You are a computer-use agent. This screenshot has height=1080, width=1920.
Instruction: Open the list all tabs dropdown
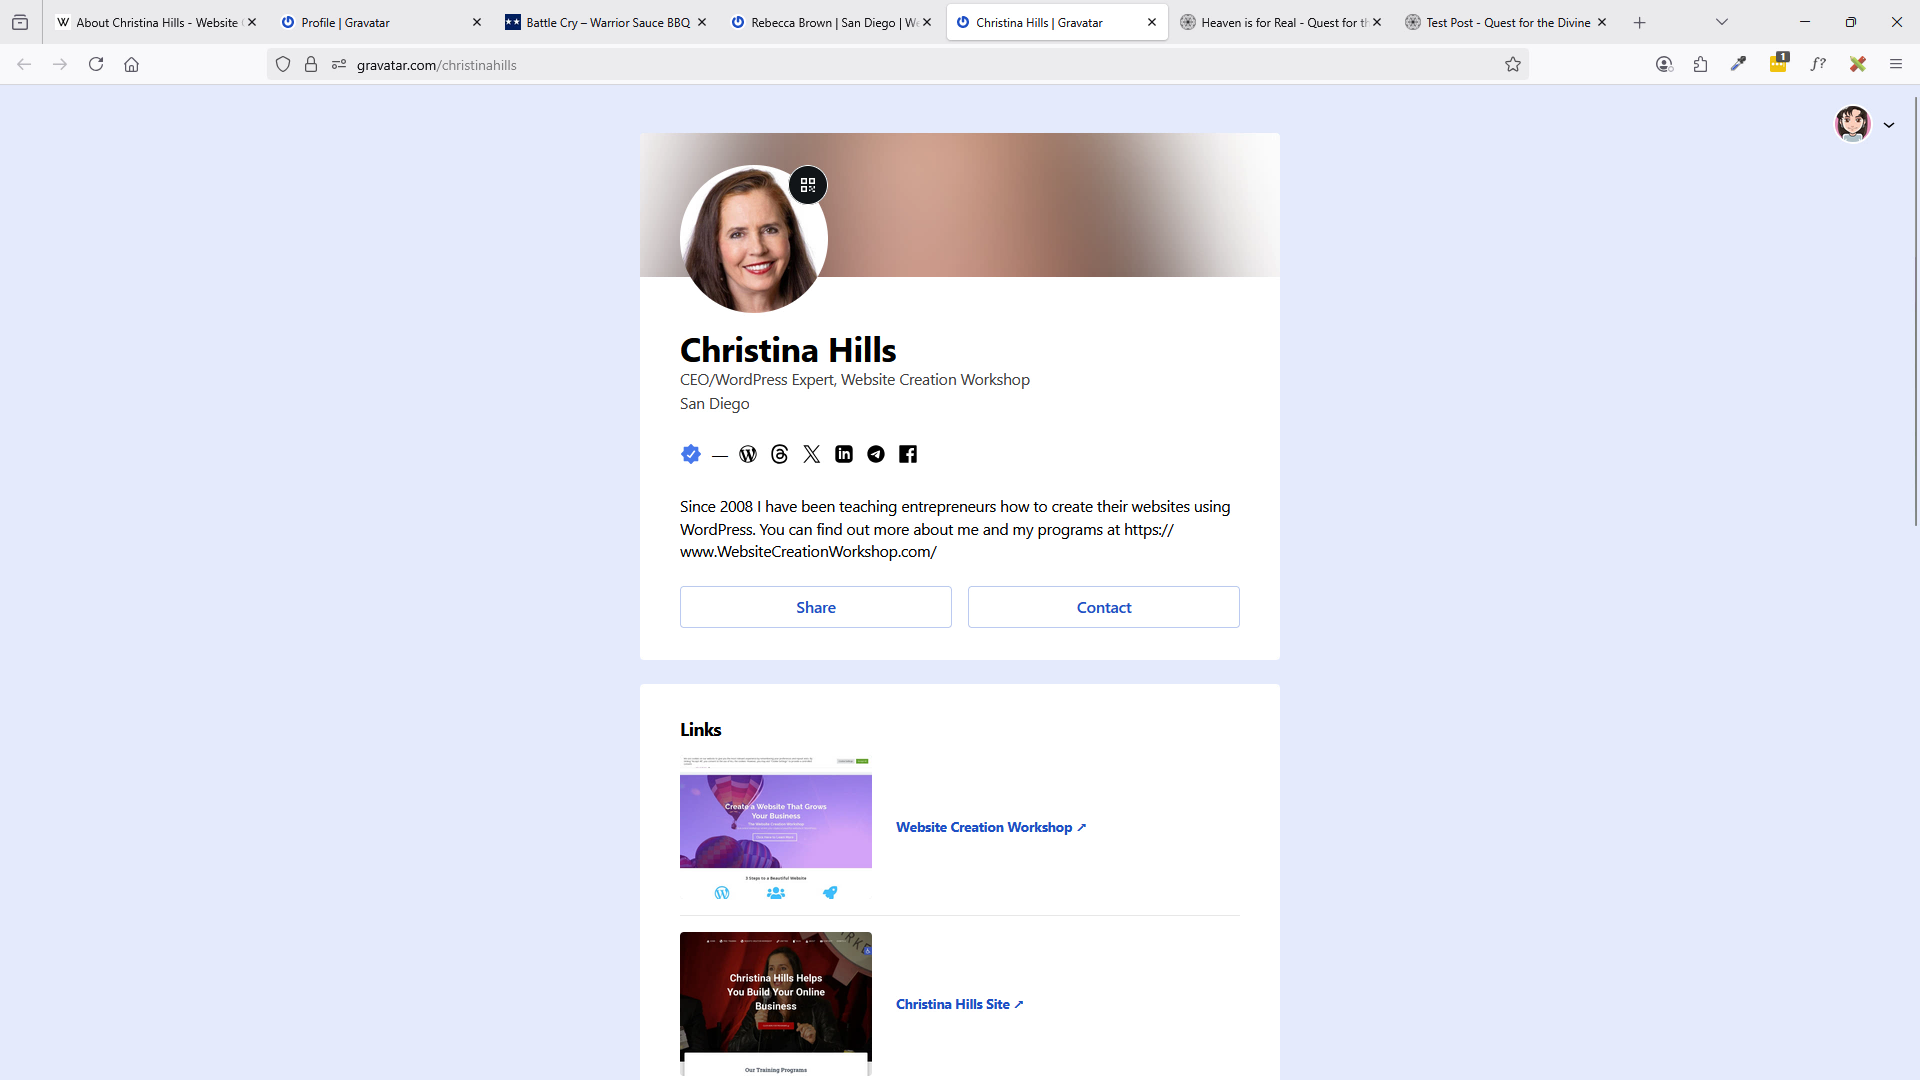[1722, 22]
